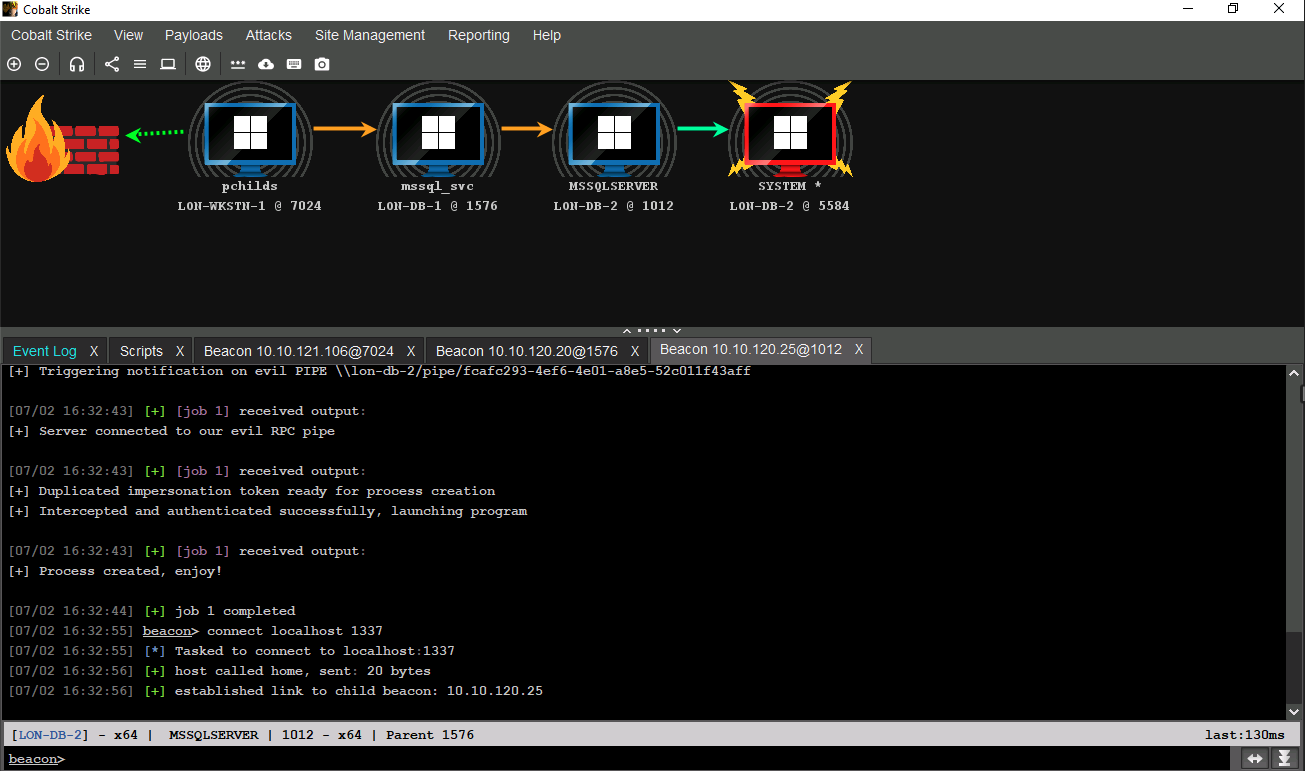Switch to session table view with the lines icon
Image resolution: width=1305 pixels, height=771 pixels.
tap(140, 64)
